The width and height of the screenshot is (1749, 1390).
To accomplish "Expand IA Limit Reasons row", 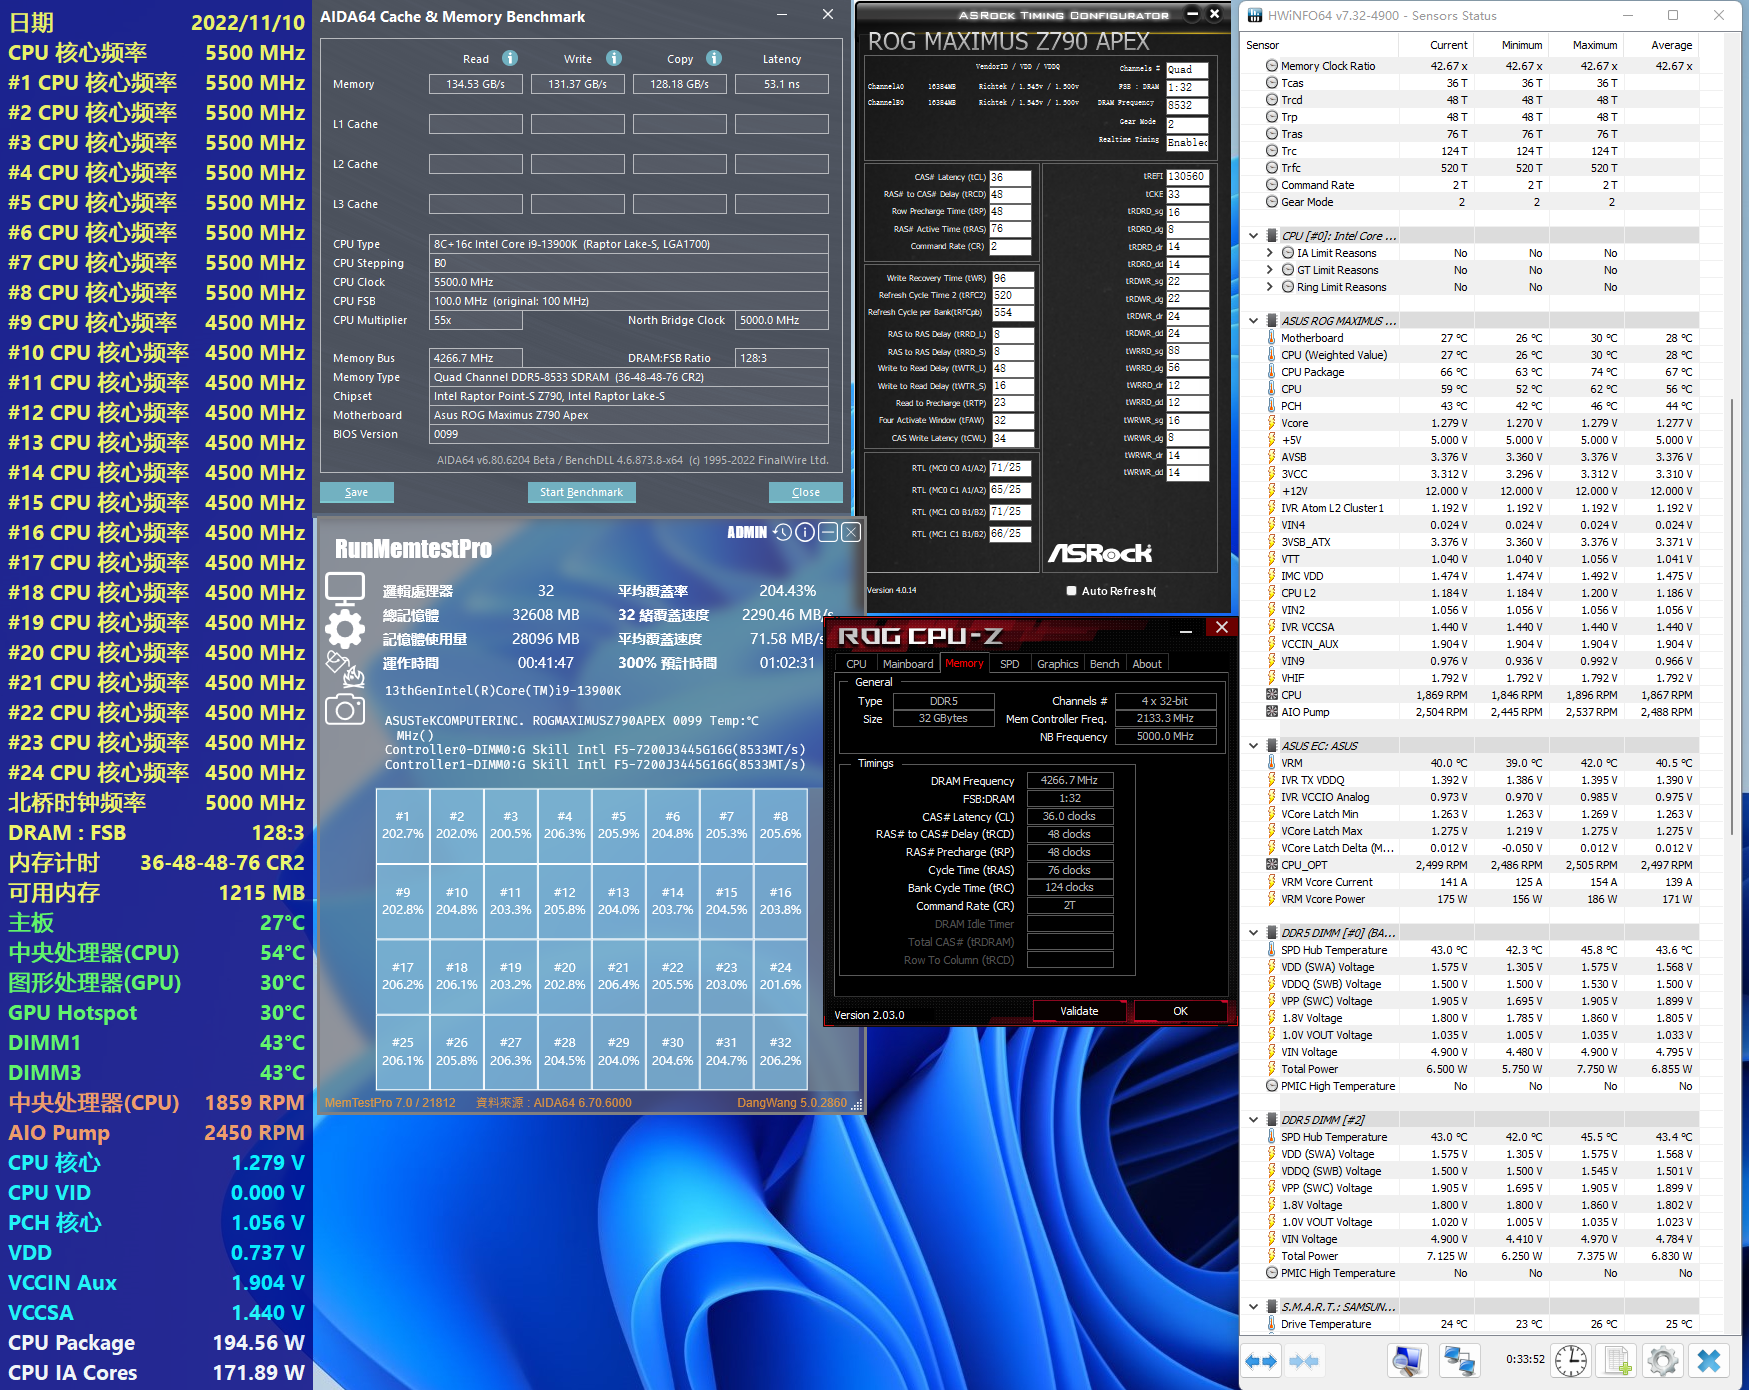I will pos(1270,253).
